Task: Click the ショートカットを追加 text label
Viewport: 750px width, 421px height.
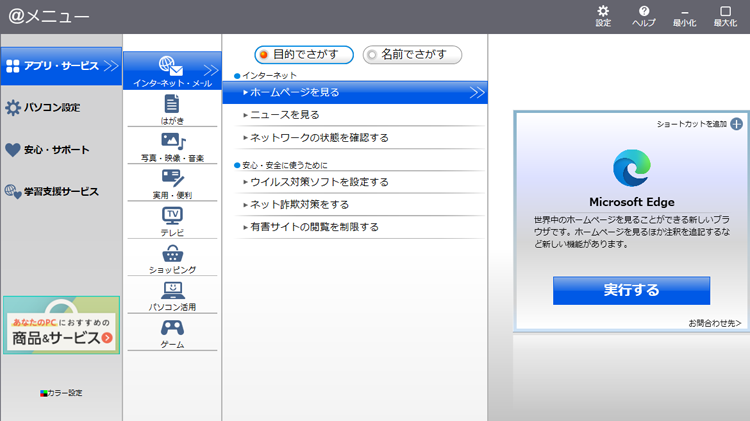Action: (692, 124)
